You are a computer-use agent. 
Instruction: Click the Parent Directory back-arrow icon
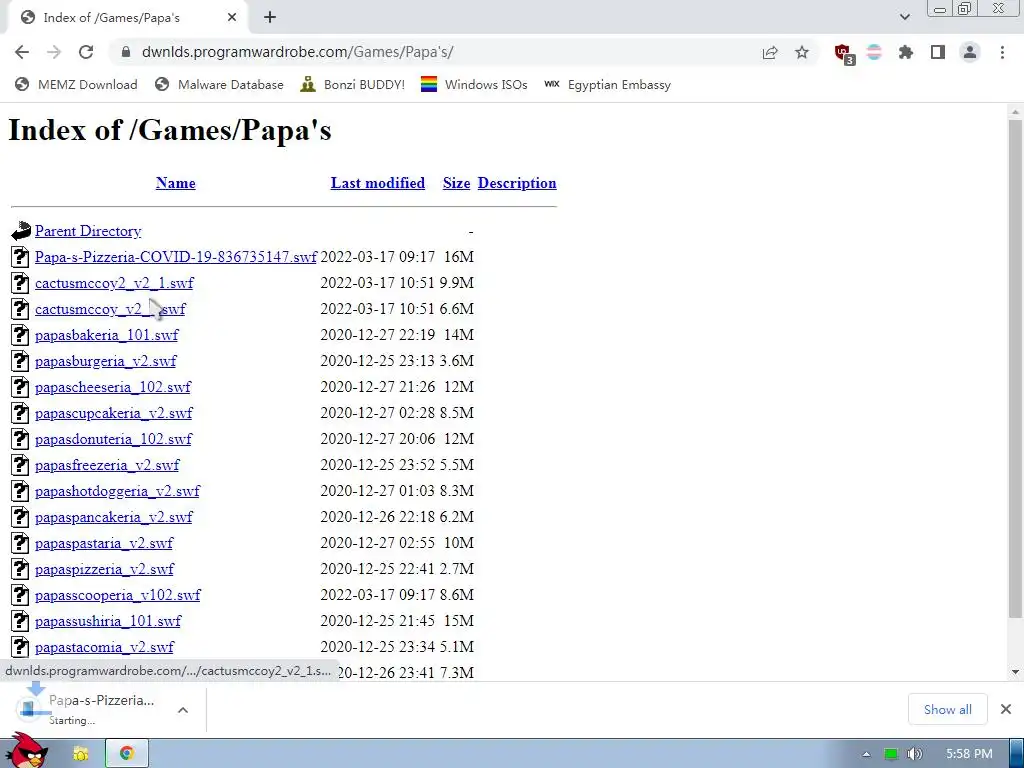pos(21,231)
